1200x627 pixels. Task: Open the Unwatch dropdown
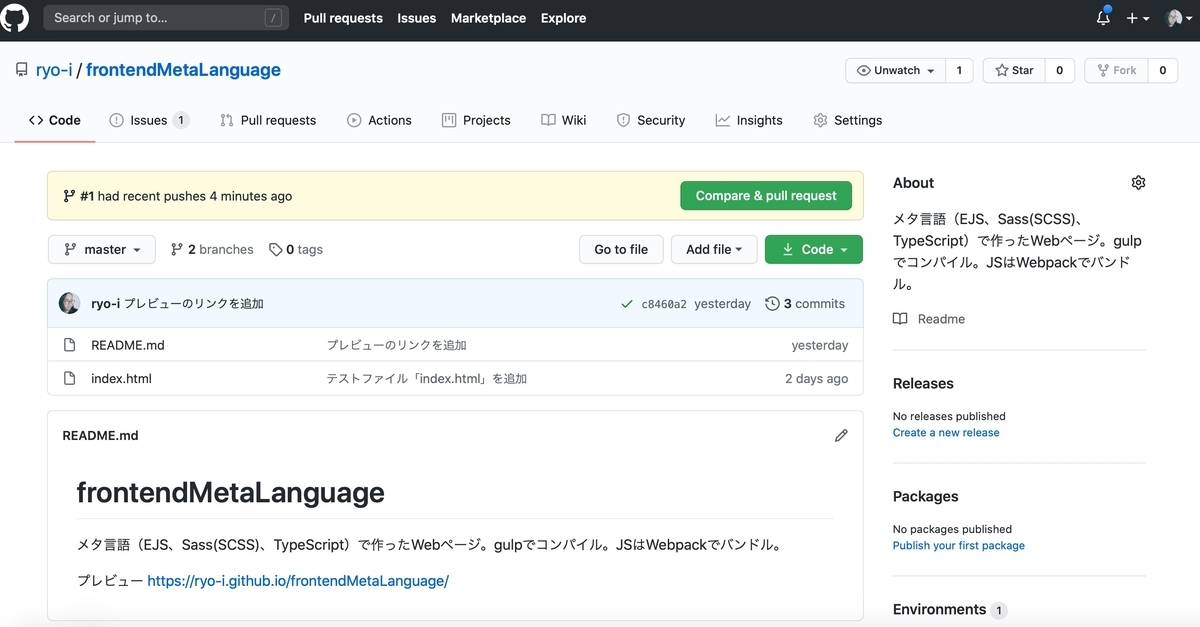coord(895,70)
